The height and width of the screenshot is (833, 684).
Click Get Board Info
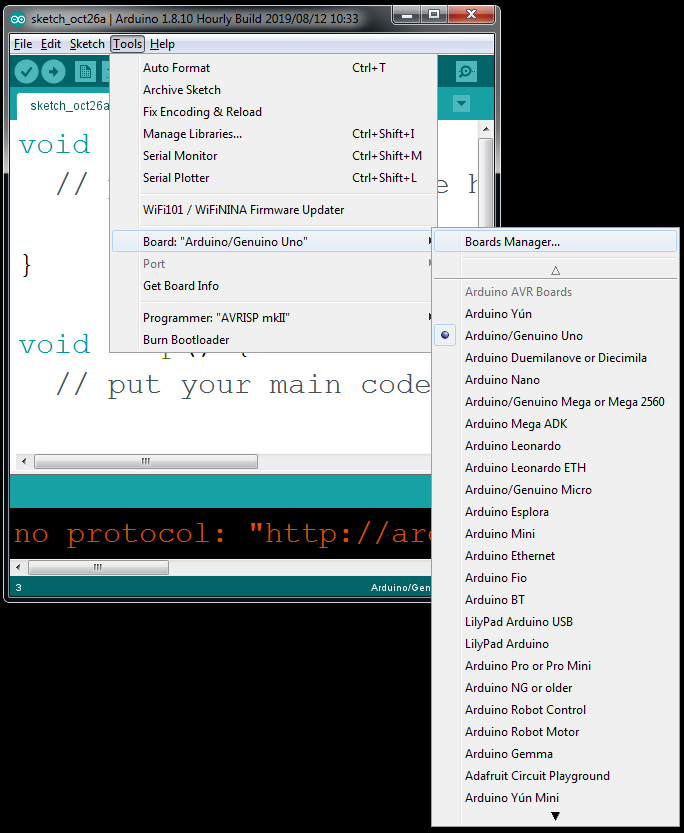pos(273,286)
